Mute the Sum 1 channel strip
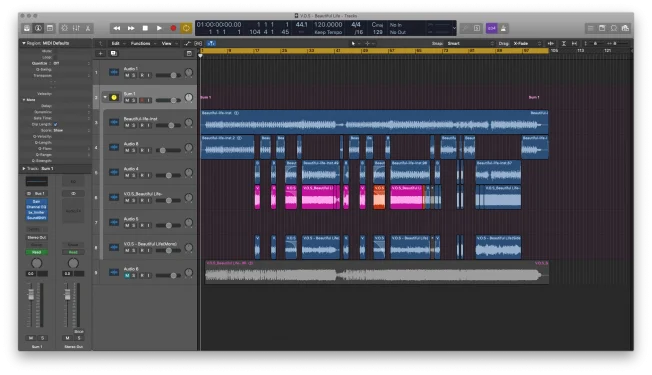The image size is (652, 375). coord(31,338)
